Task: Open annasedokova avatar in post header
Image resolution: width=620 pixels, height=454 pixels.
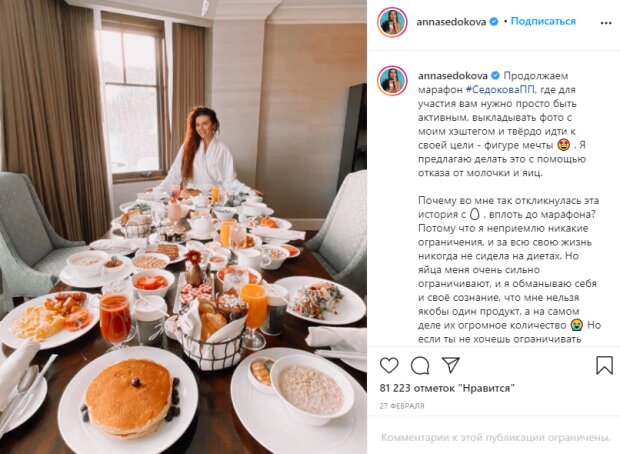Action: pos(392,22)
